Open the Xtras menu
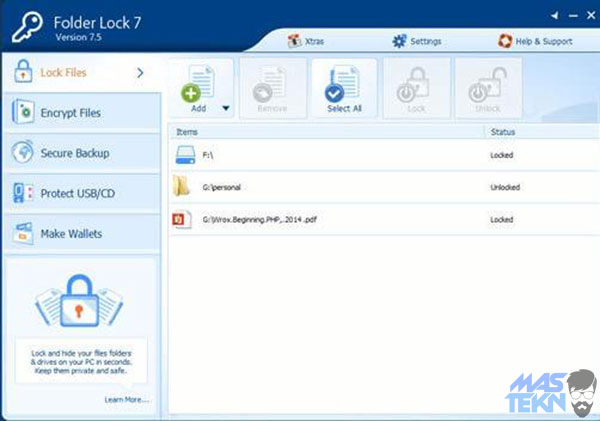 [x=306, y=41]
